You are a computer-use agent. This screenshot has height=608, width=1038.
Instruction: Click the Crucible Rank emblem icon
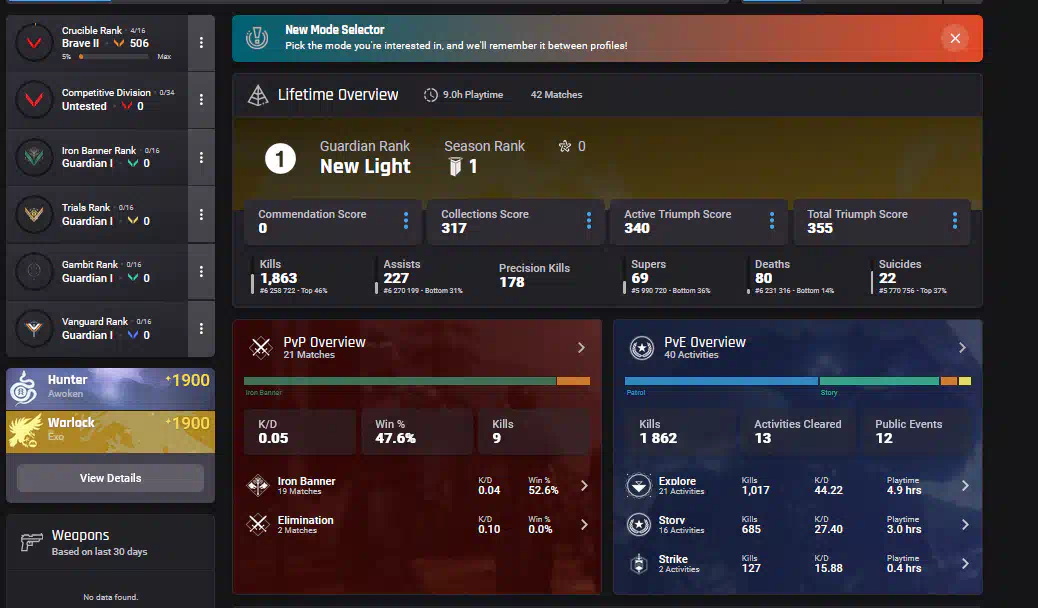click(x=36, y=43)
